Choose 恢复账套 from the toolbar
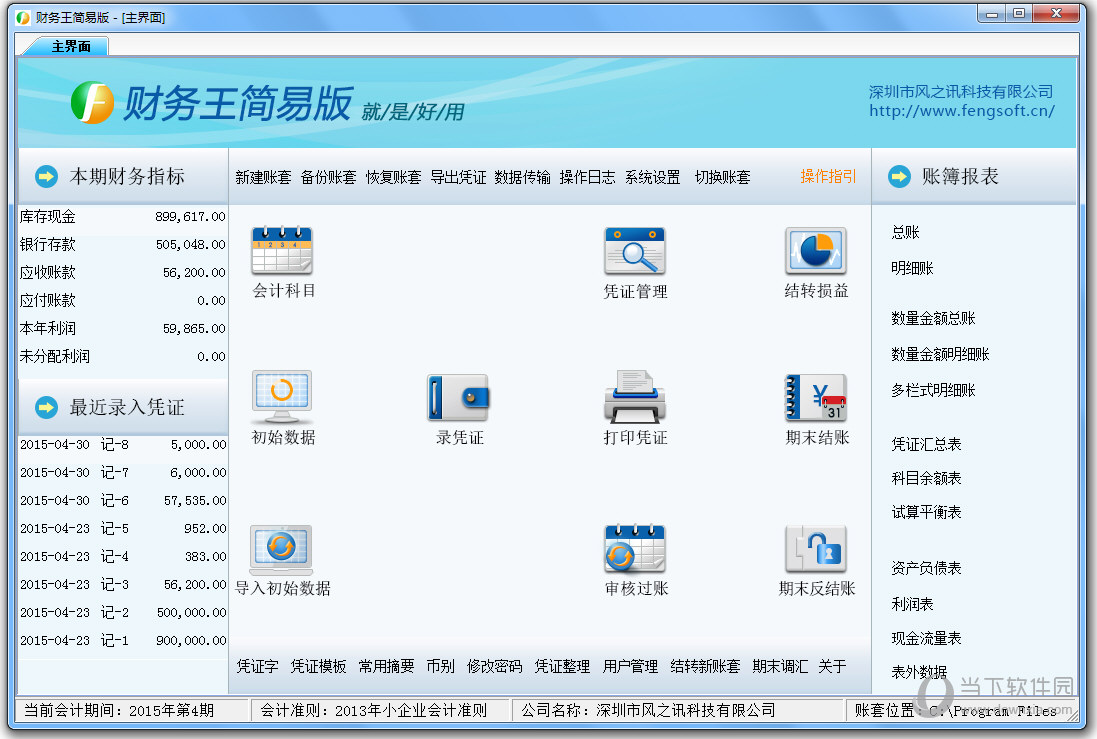 click(x=393, y=177)
